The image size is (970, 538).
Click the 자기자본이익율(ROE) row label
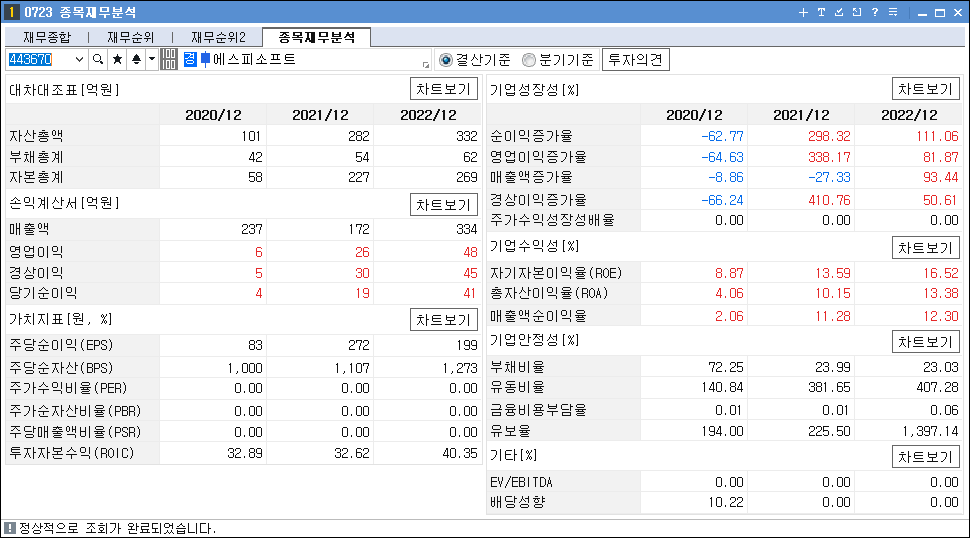(x=556, y=273)
